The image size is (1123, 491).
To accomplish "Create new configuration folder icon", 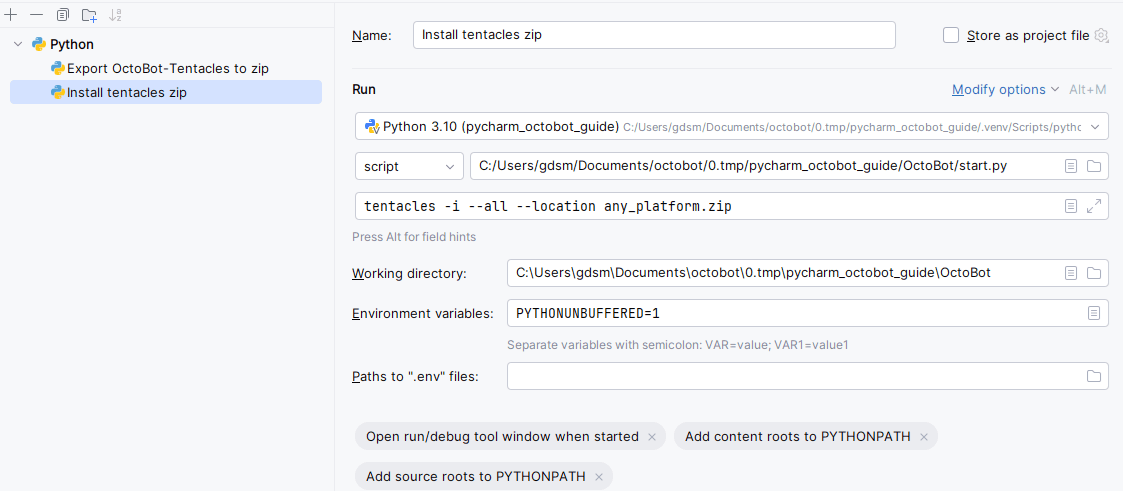I will pos(89,14).
